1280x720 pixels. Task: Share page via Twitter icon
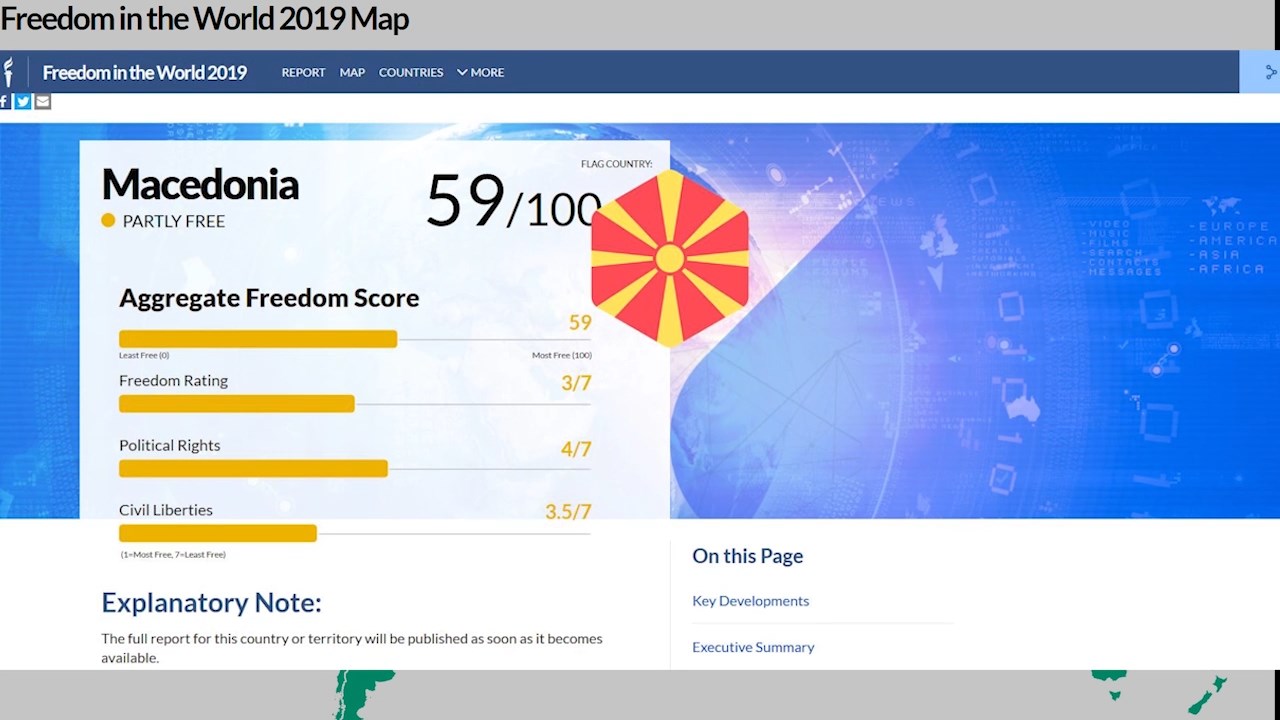[23, 101]
